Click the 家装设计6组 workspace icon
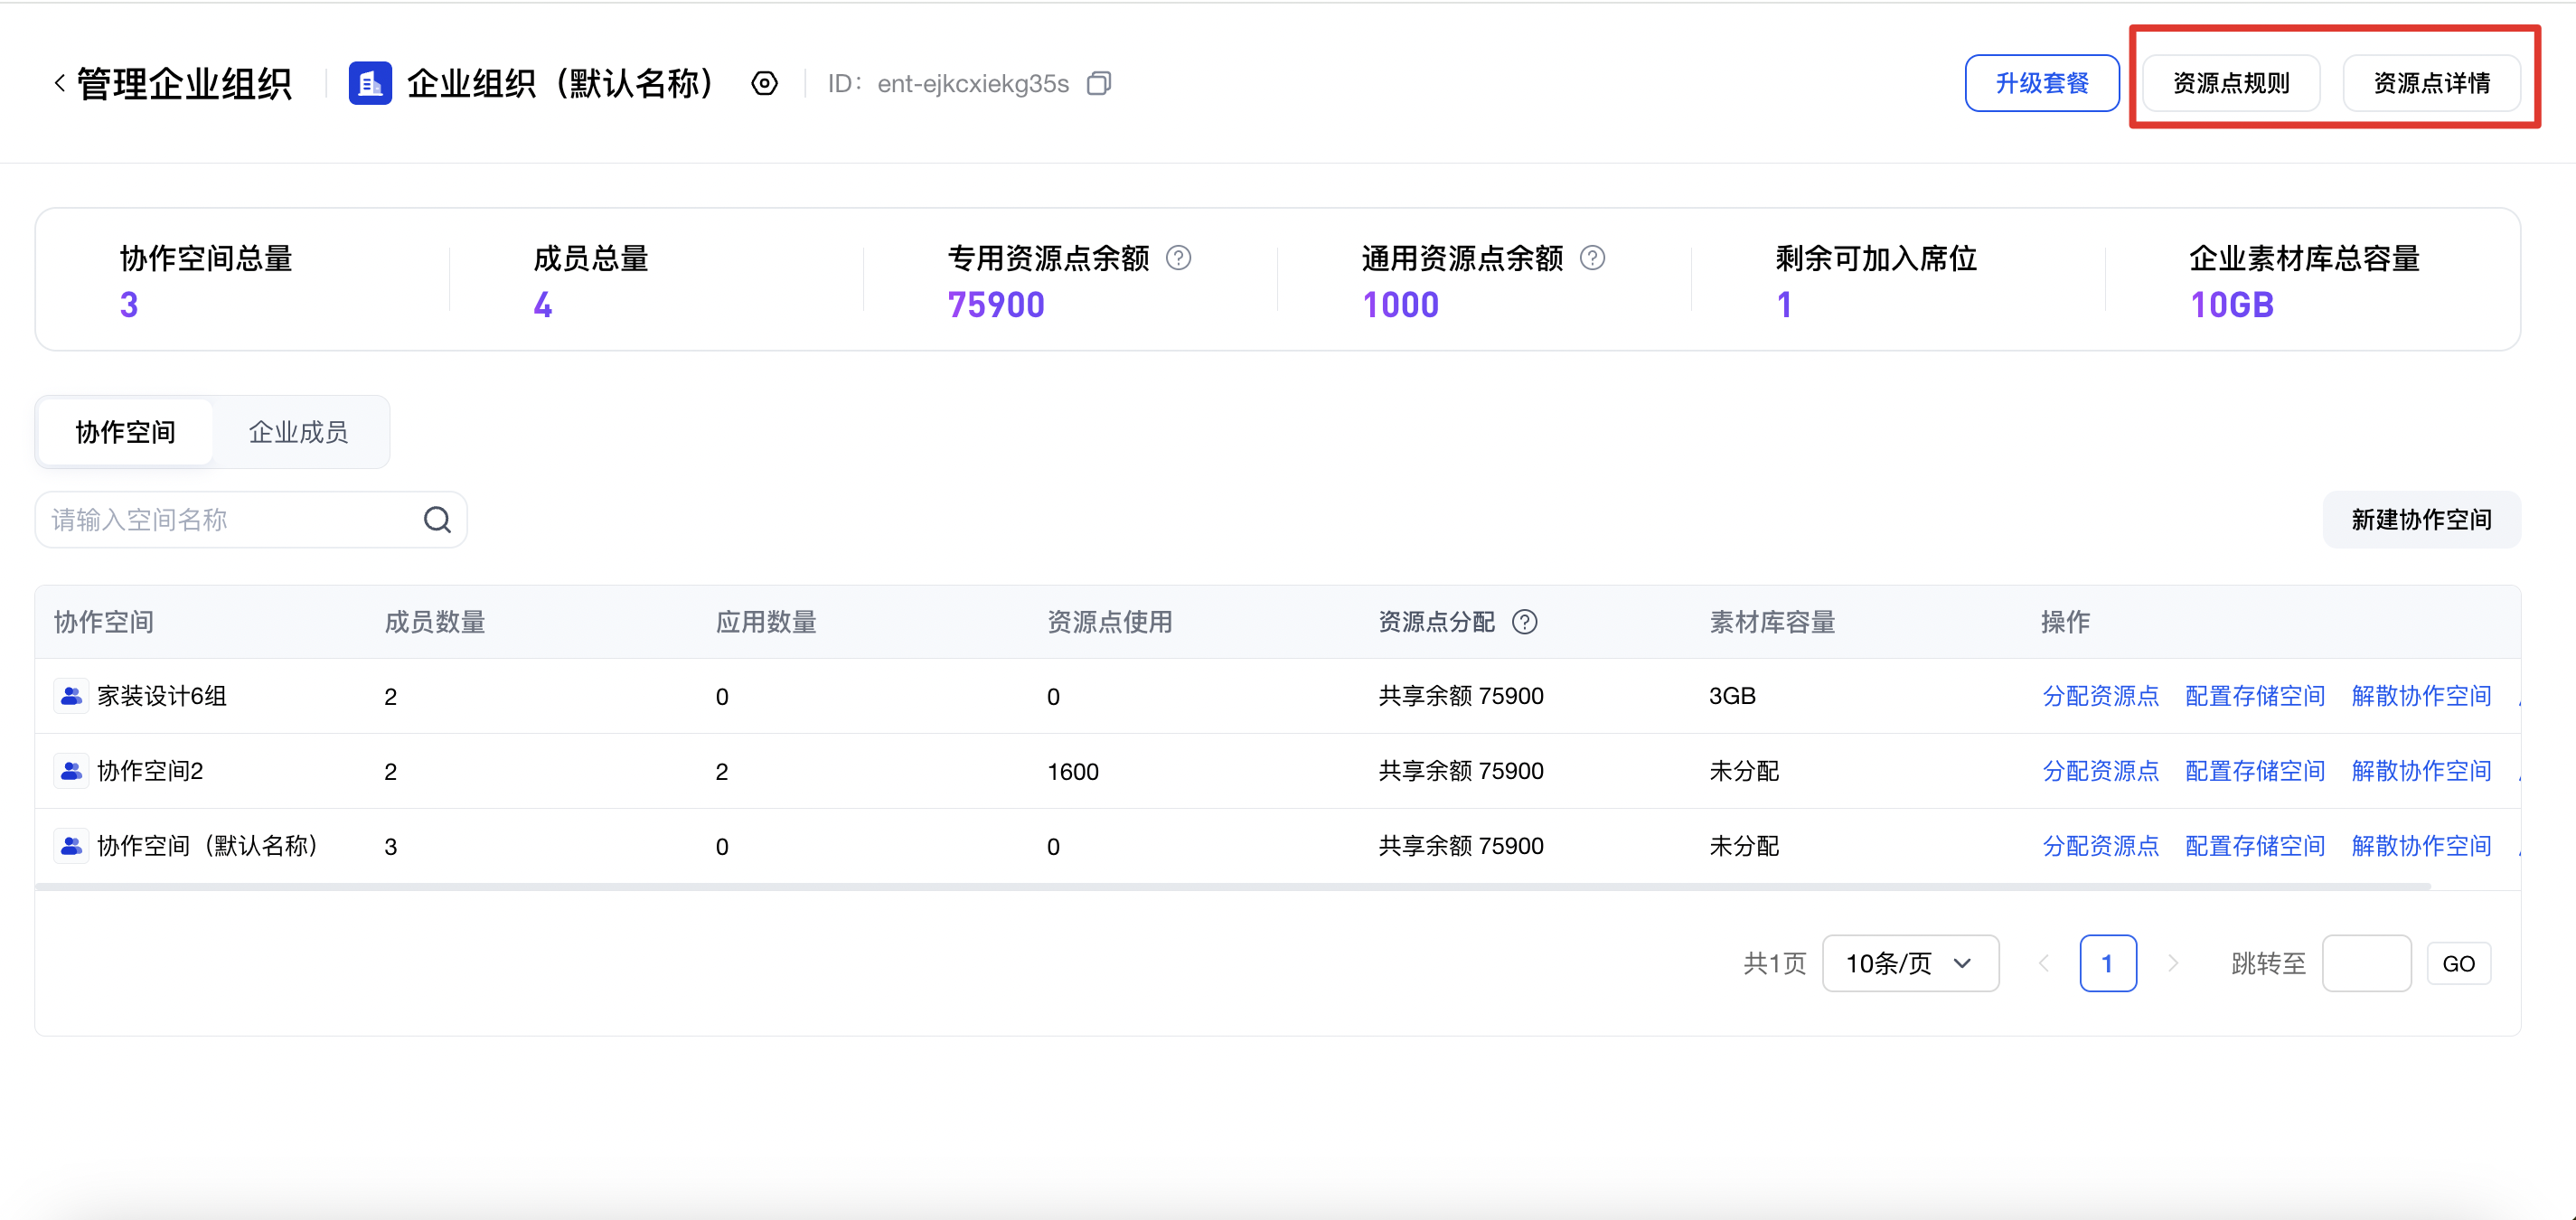 point(71,696)
